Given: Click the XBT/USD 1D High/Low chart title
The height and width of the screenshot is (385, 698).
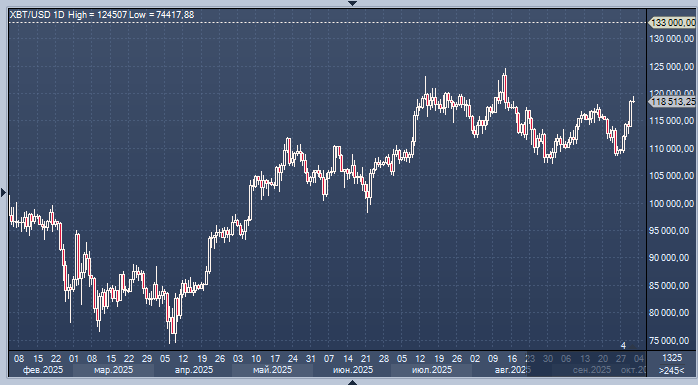Looking at the screenshot, I should [102, 15].
